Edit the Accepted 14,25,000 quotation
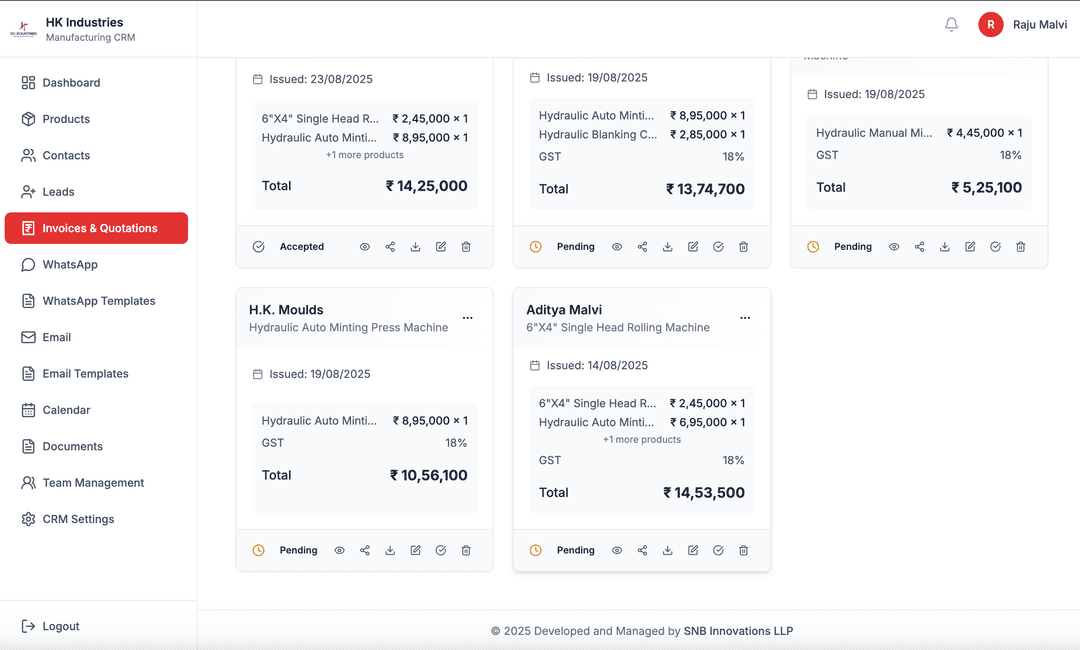The height and width of the screenshot is (650, 1080). tap(441, 247)
